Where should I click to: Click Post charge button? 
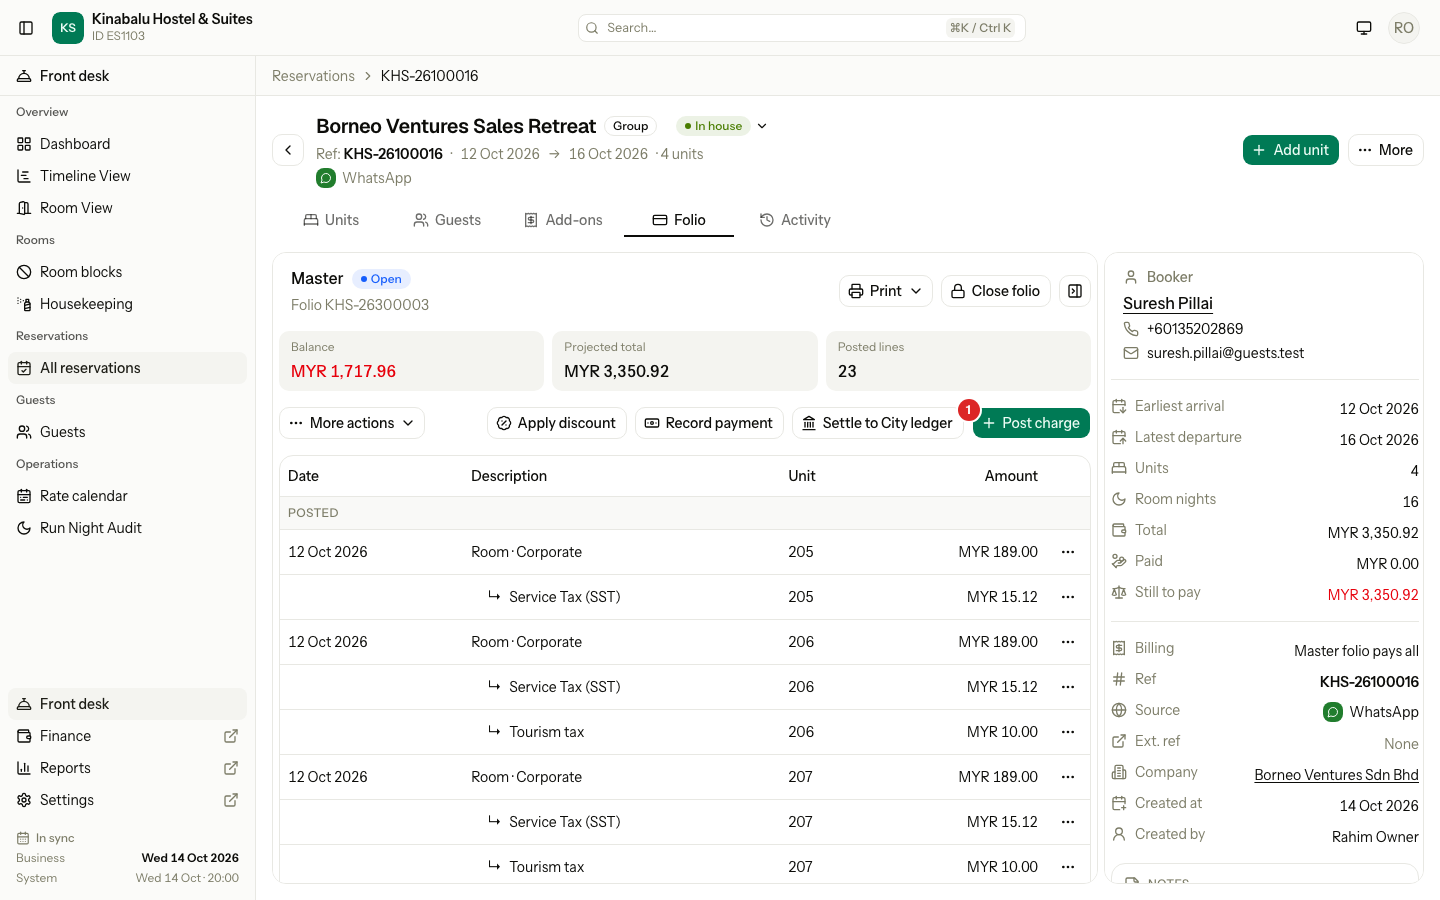click(x=1031, y=423)
